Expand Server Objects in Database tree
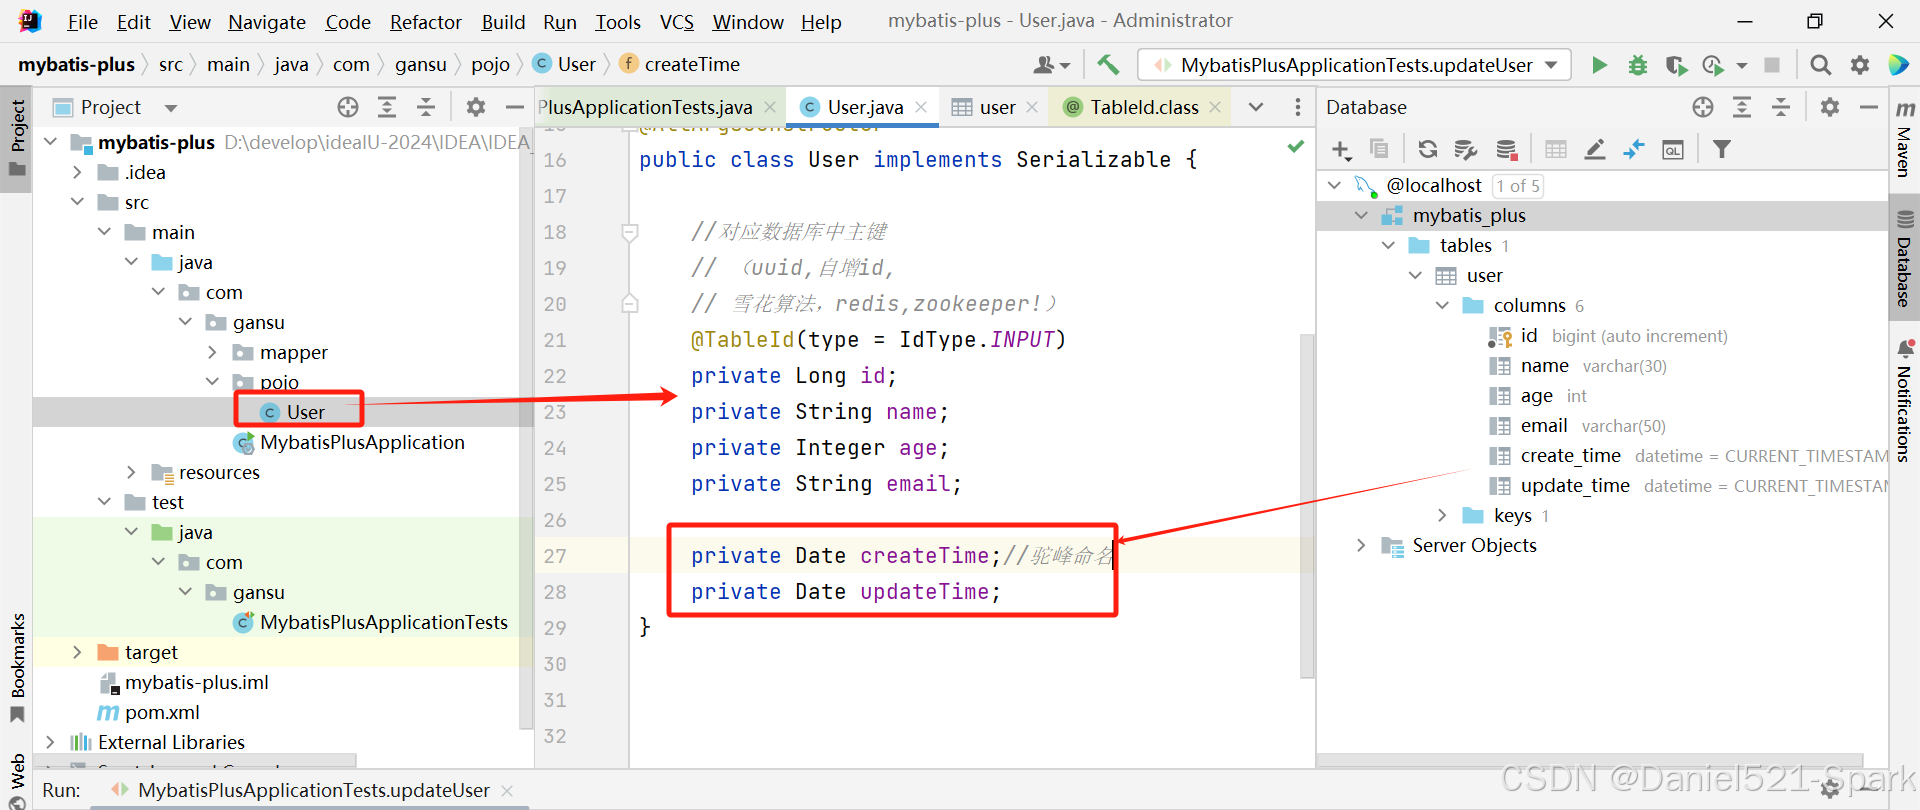The width and height of the screenshot is (1920, 810). point(1361,546)
